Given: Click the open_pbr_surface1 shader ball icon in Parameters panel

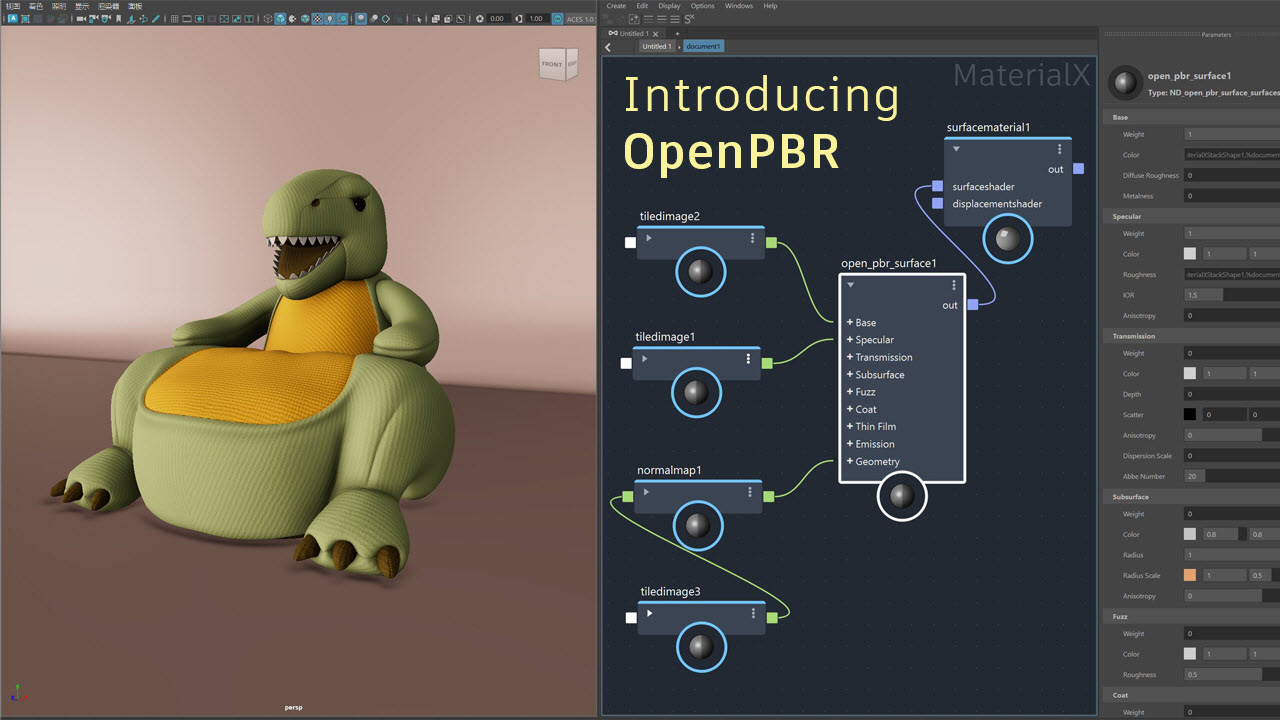Looking at the screenshot, I should click(x=1124, y=83).
